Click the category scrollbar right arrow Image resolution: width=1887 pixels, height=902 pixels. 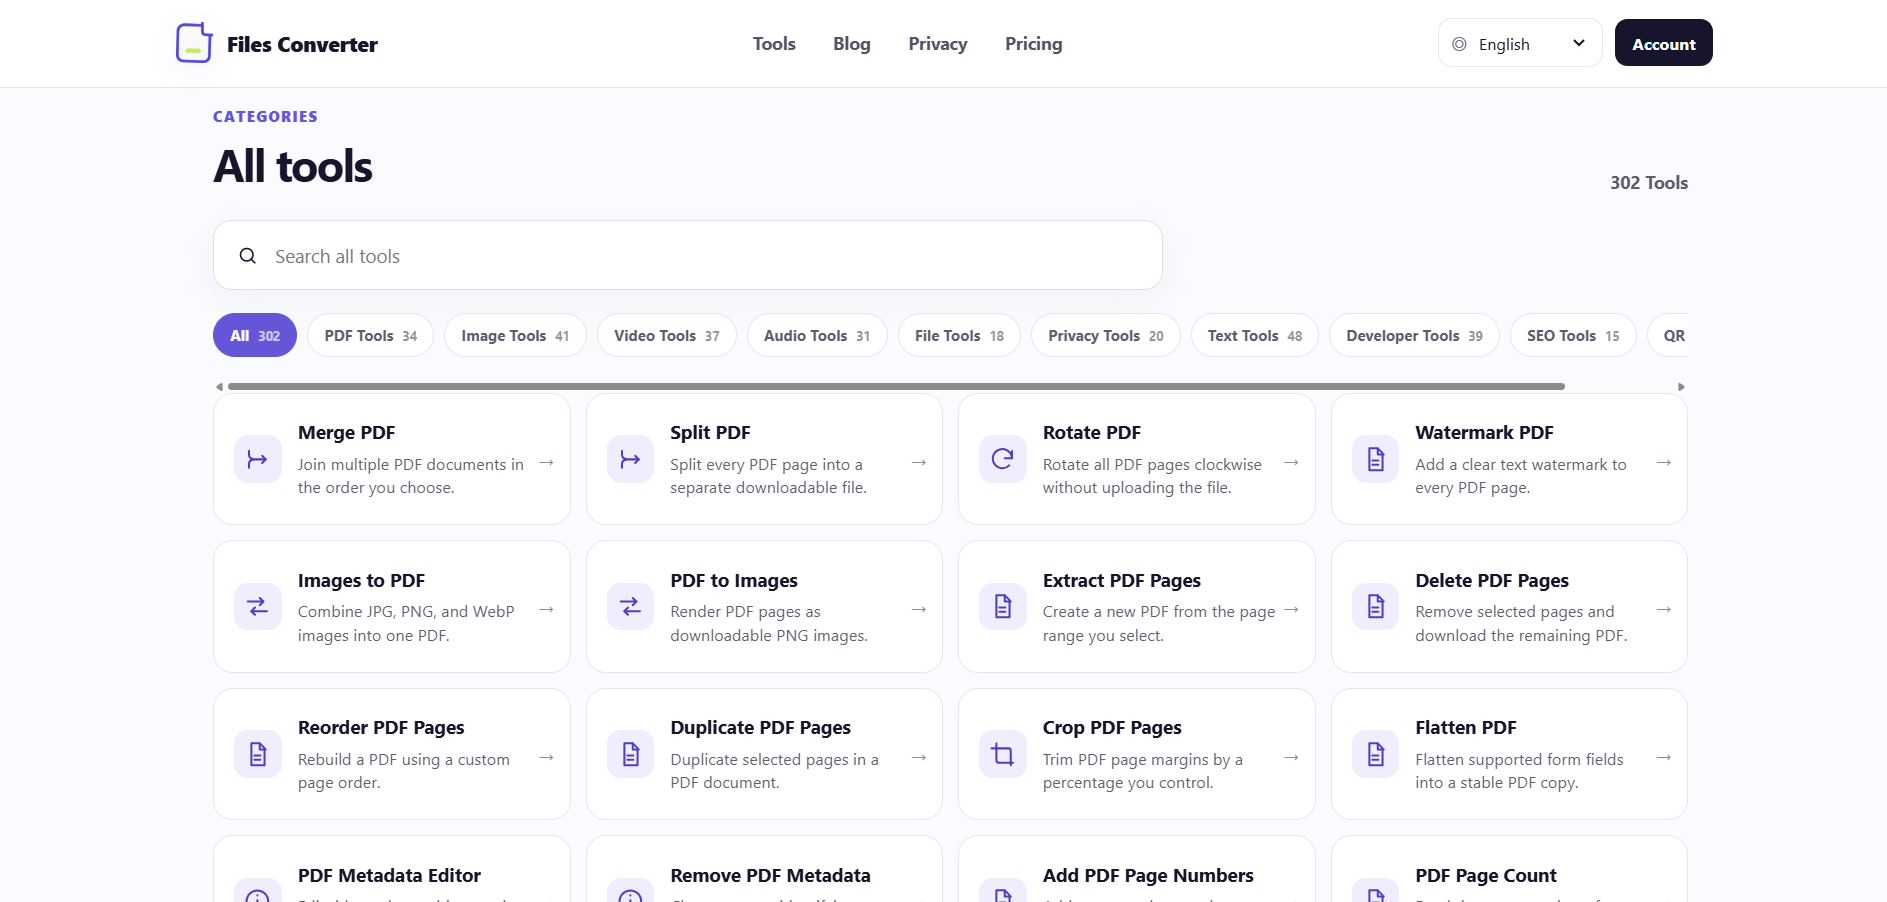click(1681, 386)
